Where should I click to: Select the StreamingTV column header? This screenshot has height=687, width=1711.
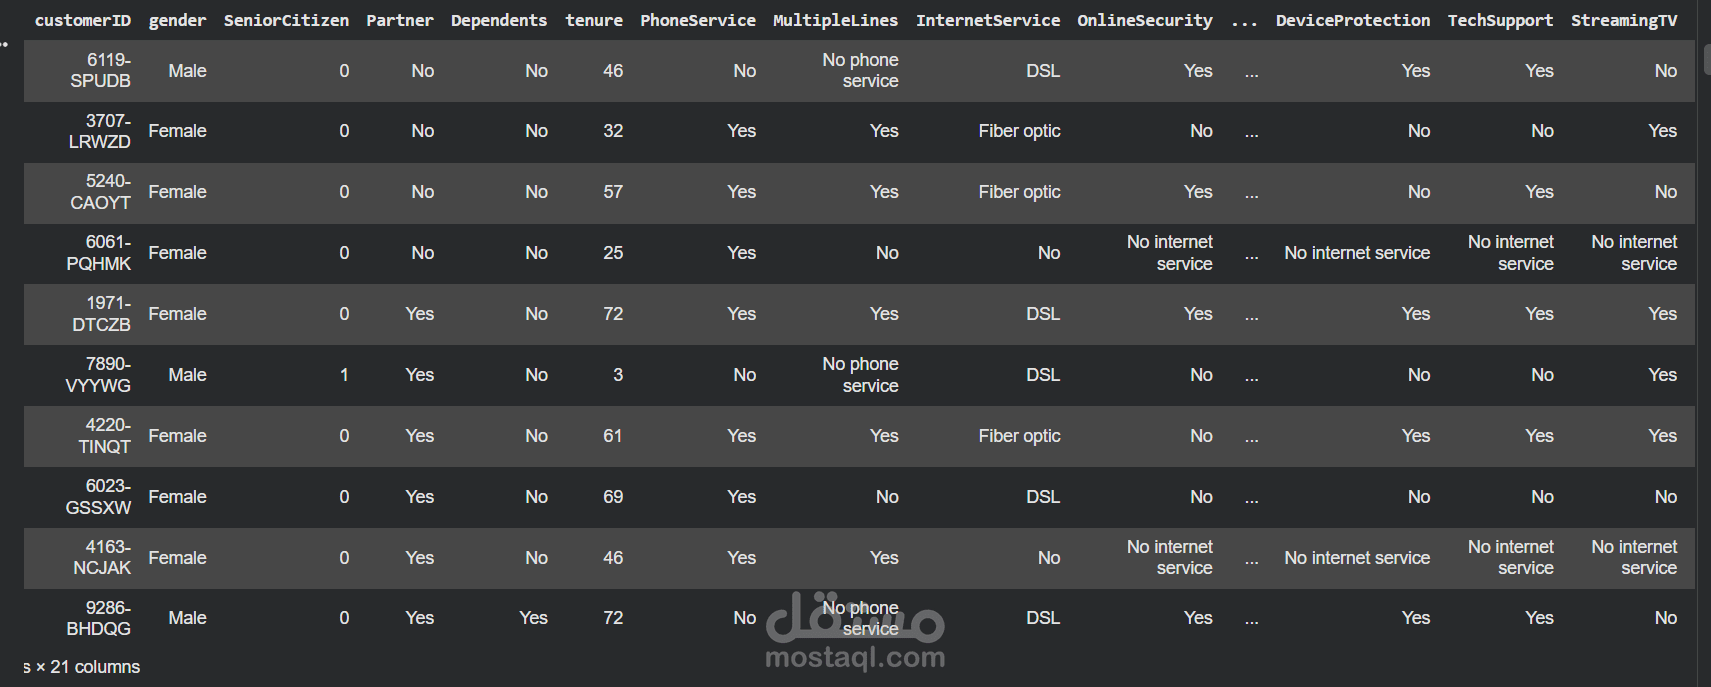coord(1624,20)
